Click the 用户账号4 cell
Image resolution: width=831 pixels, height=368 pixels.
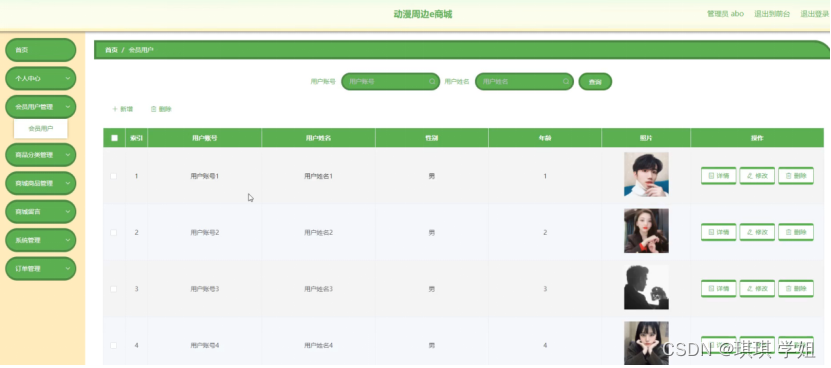pyautogui.click(x=205, y=345)
